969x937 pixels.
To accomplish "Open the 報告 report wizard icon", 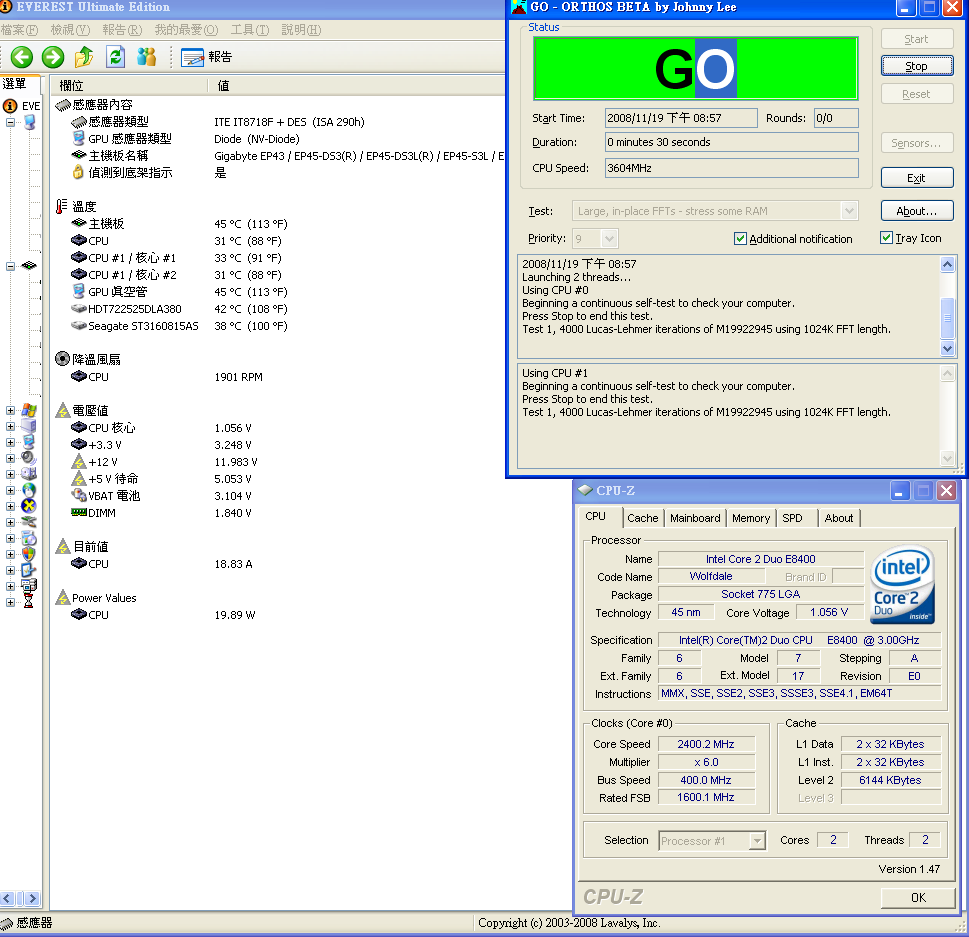I will pyautogui.click(x=193, y=57).
